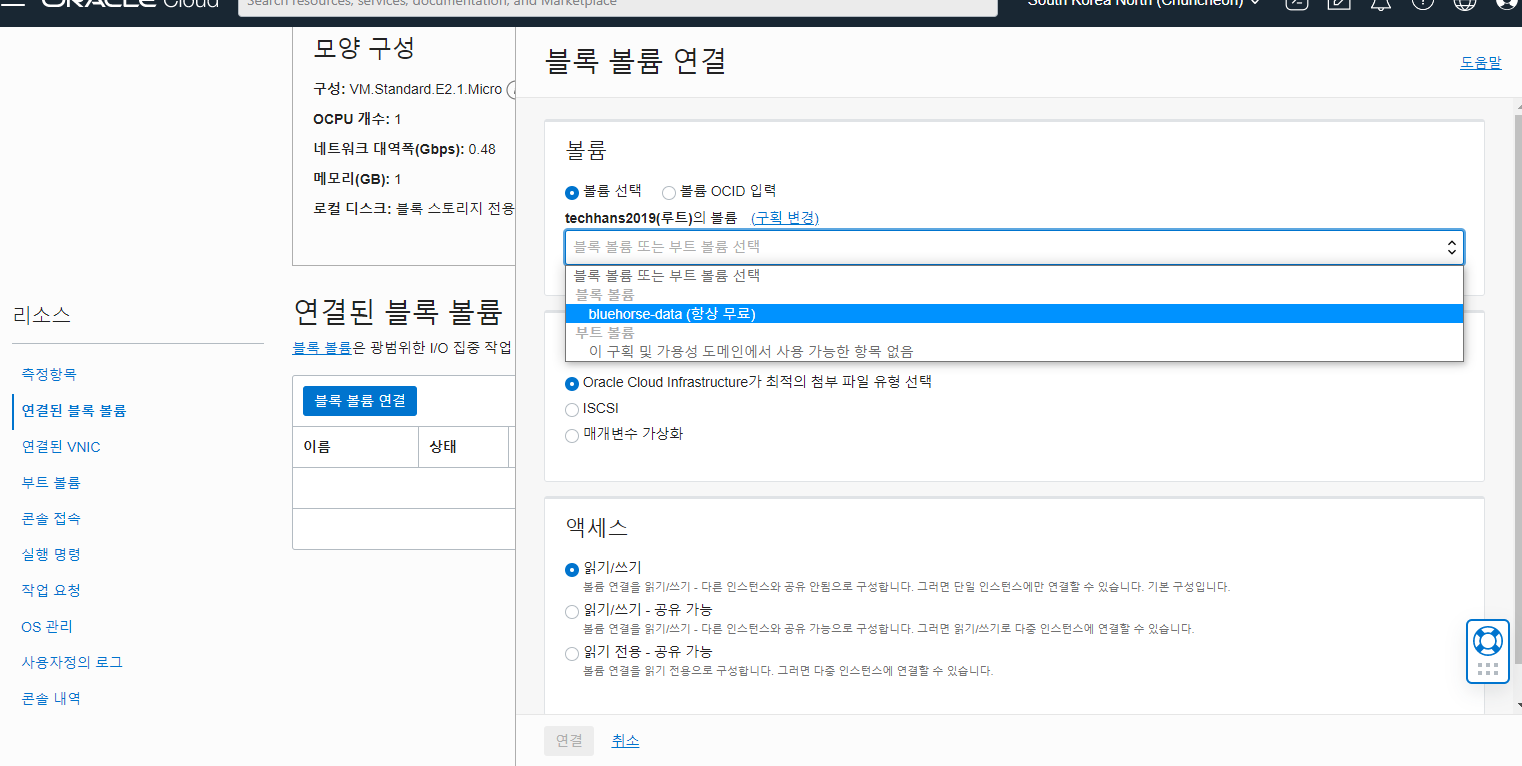This screenshot has height=766, width=1522.
Task: Click the VM.Standard.E2.1.Micro shape value
Action: (x=426, y=89)
